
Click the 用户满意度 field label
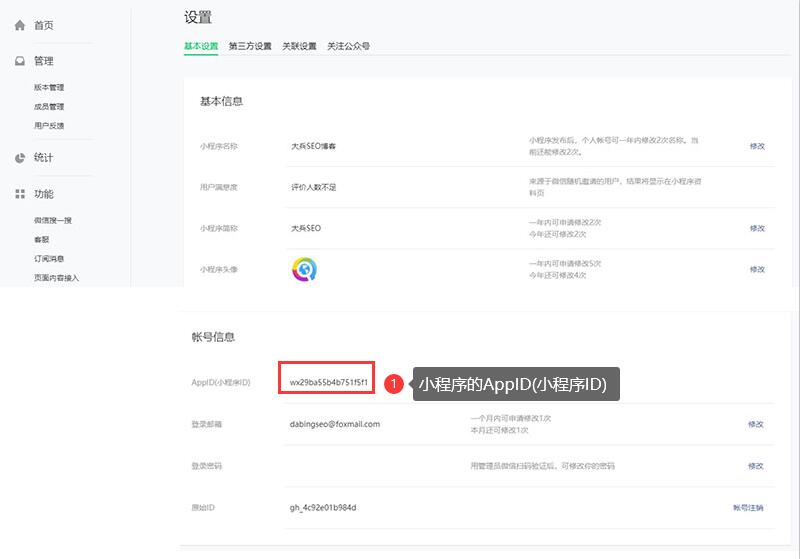(x=218, y=187)
